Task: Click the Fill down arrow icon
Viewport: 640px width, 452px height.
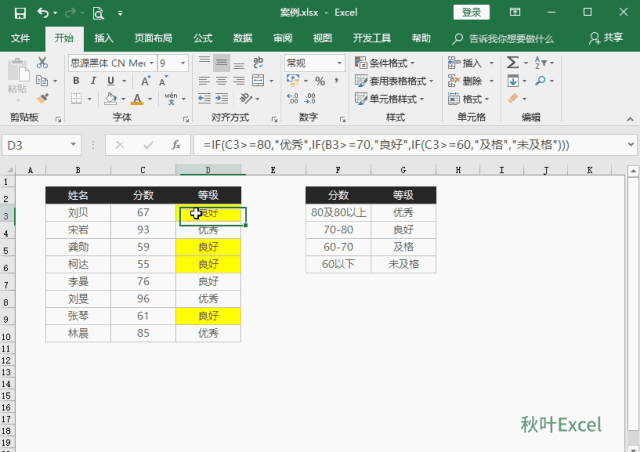Action: tap(513, 80)
